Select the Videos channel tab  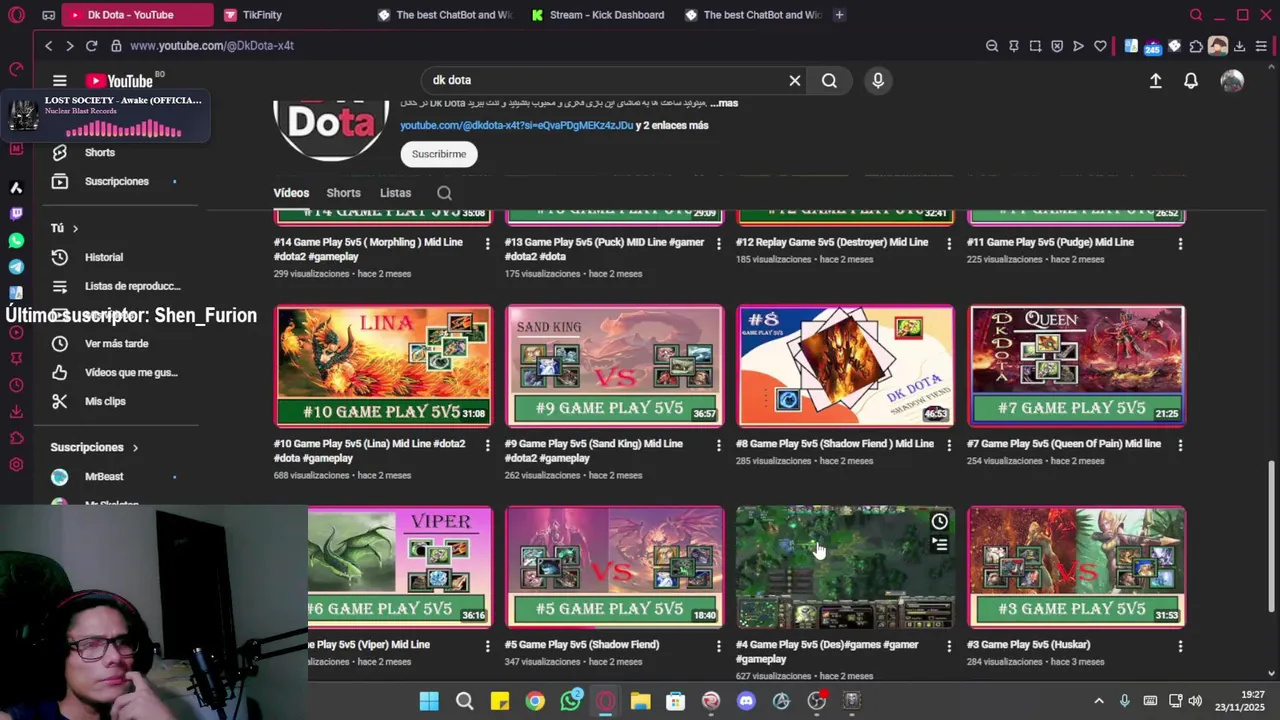point(291,193)
